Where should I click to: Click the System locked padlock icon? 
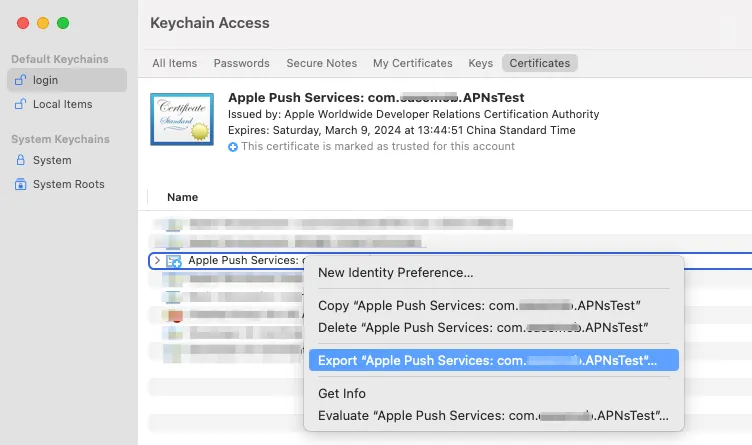[20, 160]
